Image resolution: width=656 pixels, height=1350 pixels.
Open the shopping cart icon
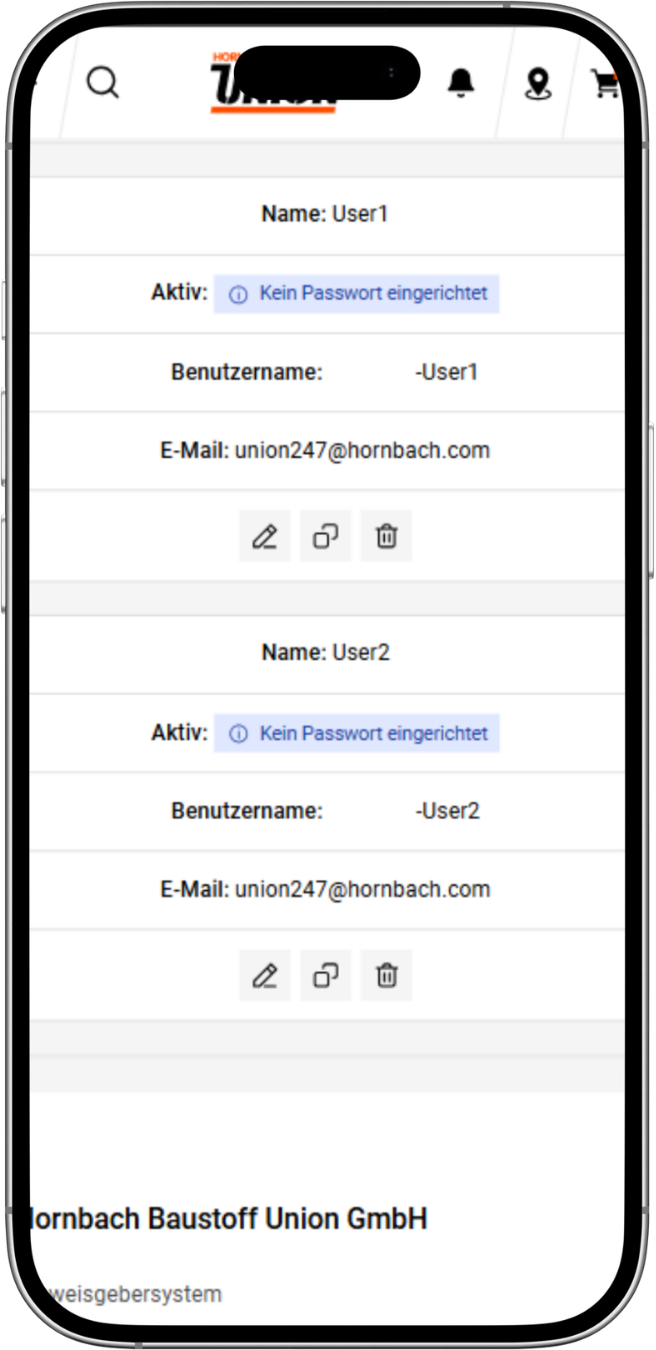coord(606,85)
